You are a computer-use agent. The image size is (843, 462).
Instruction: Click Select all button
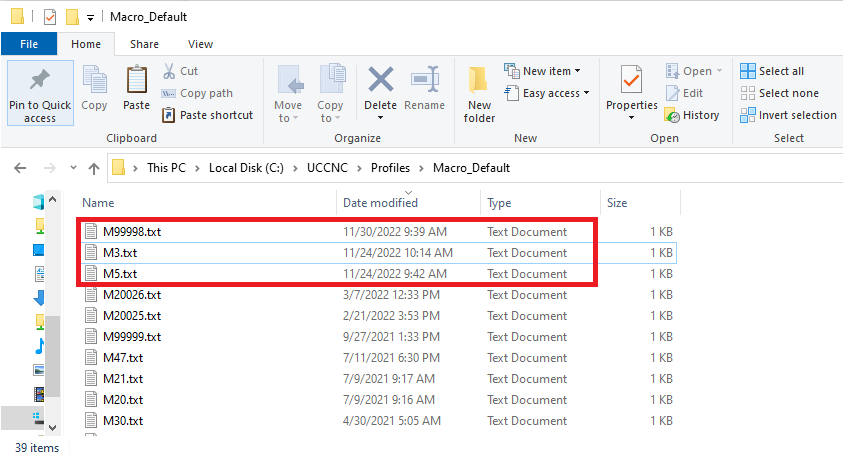773,71
